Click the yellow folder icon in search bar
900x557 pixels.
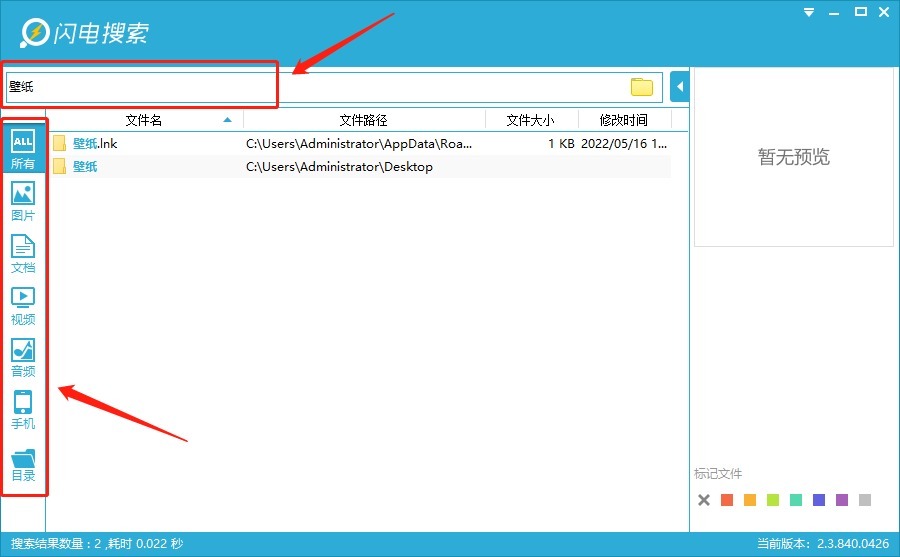(642, 87)
